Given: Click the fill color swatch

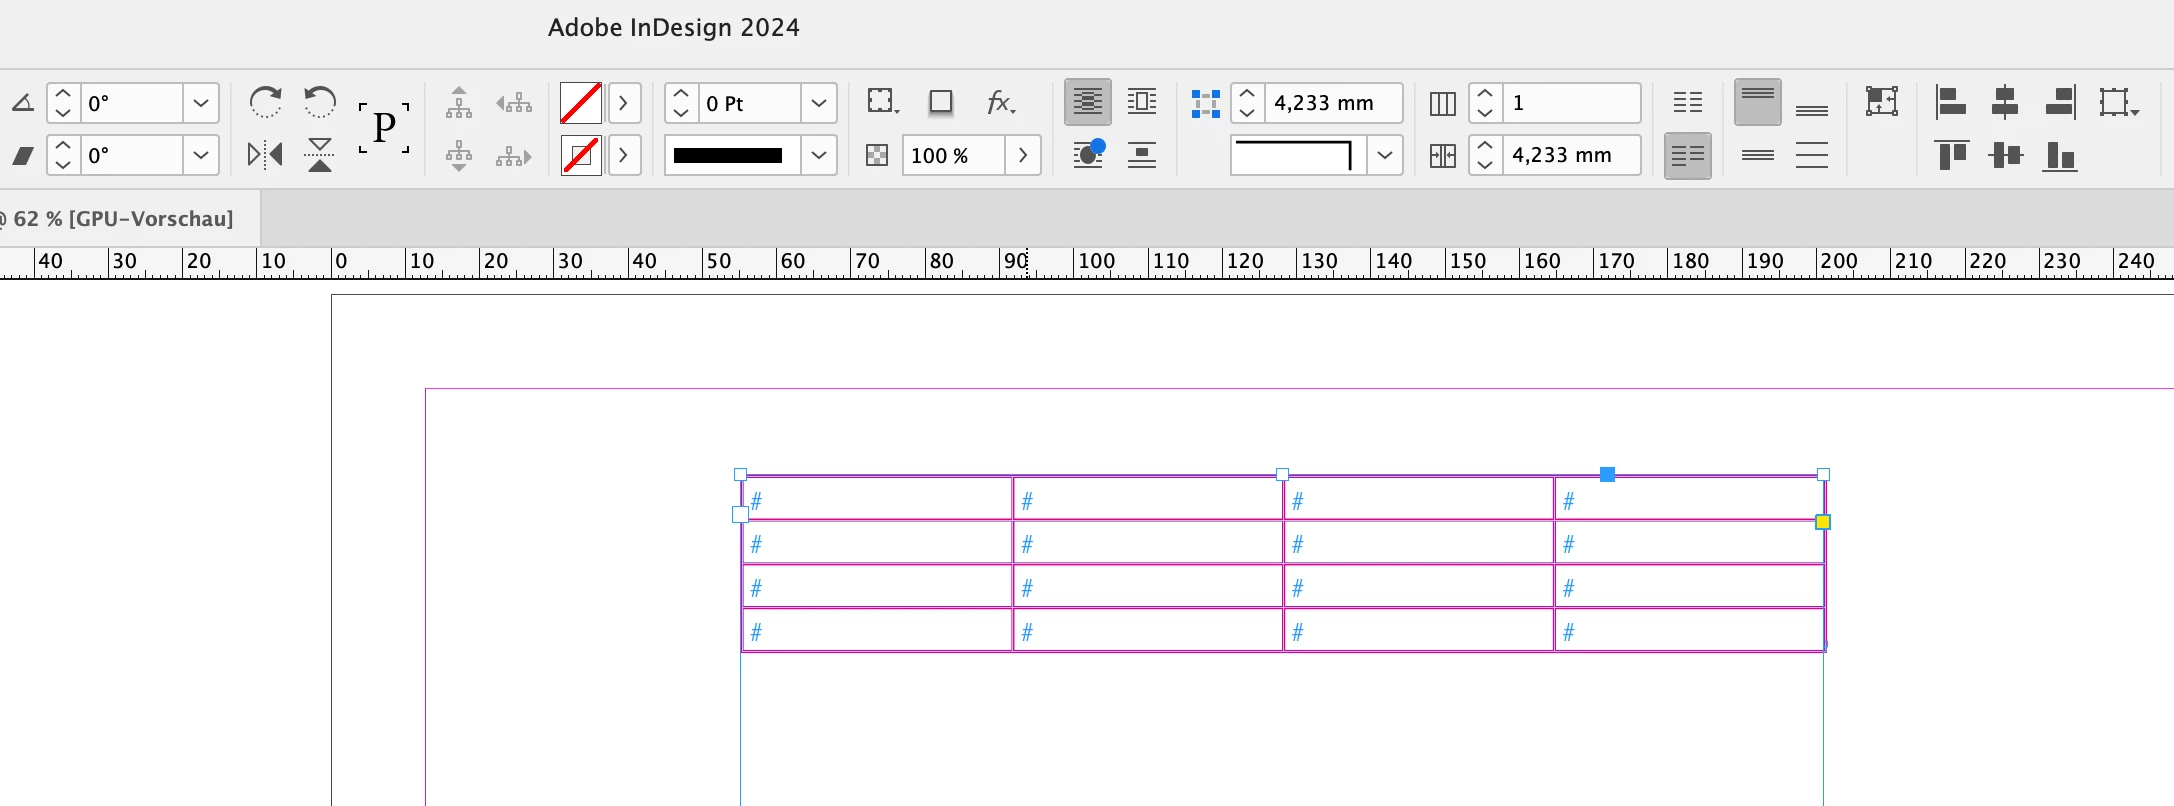Looking at the screenshot, I should point(580,103).
